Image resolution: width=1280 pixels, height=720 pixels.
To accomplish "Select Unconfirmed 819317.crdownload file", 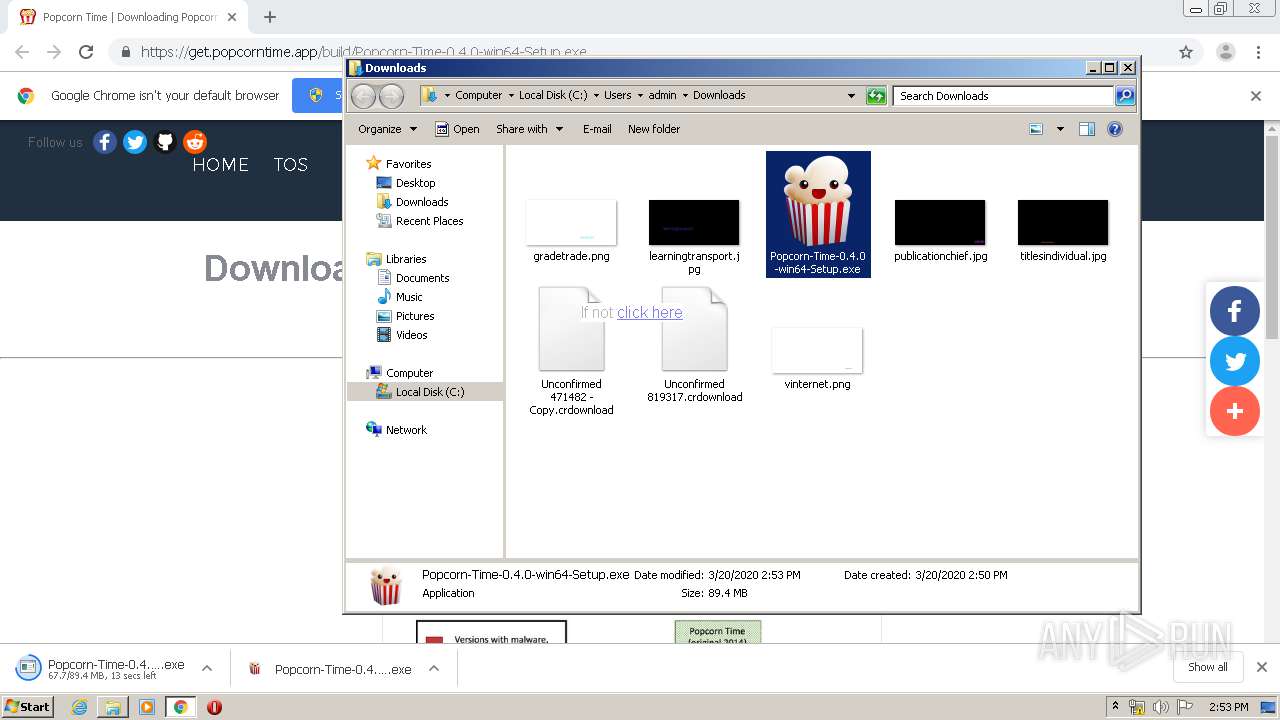I will (x=694, y=345).
